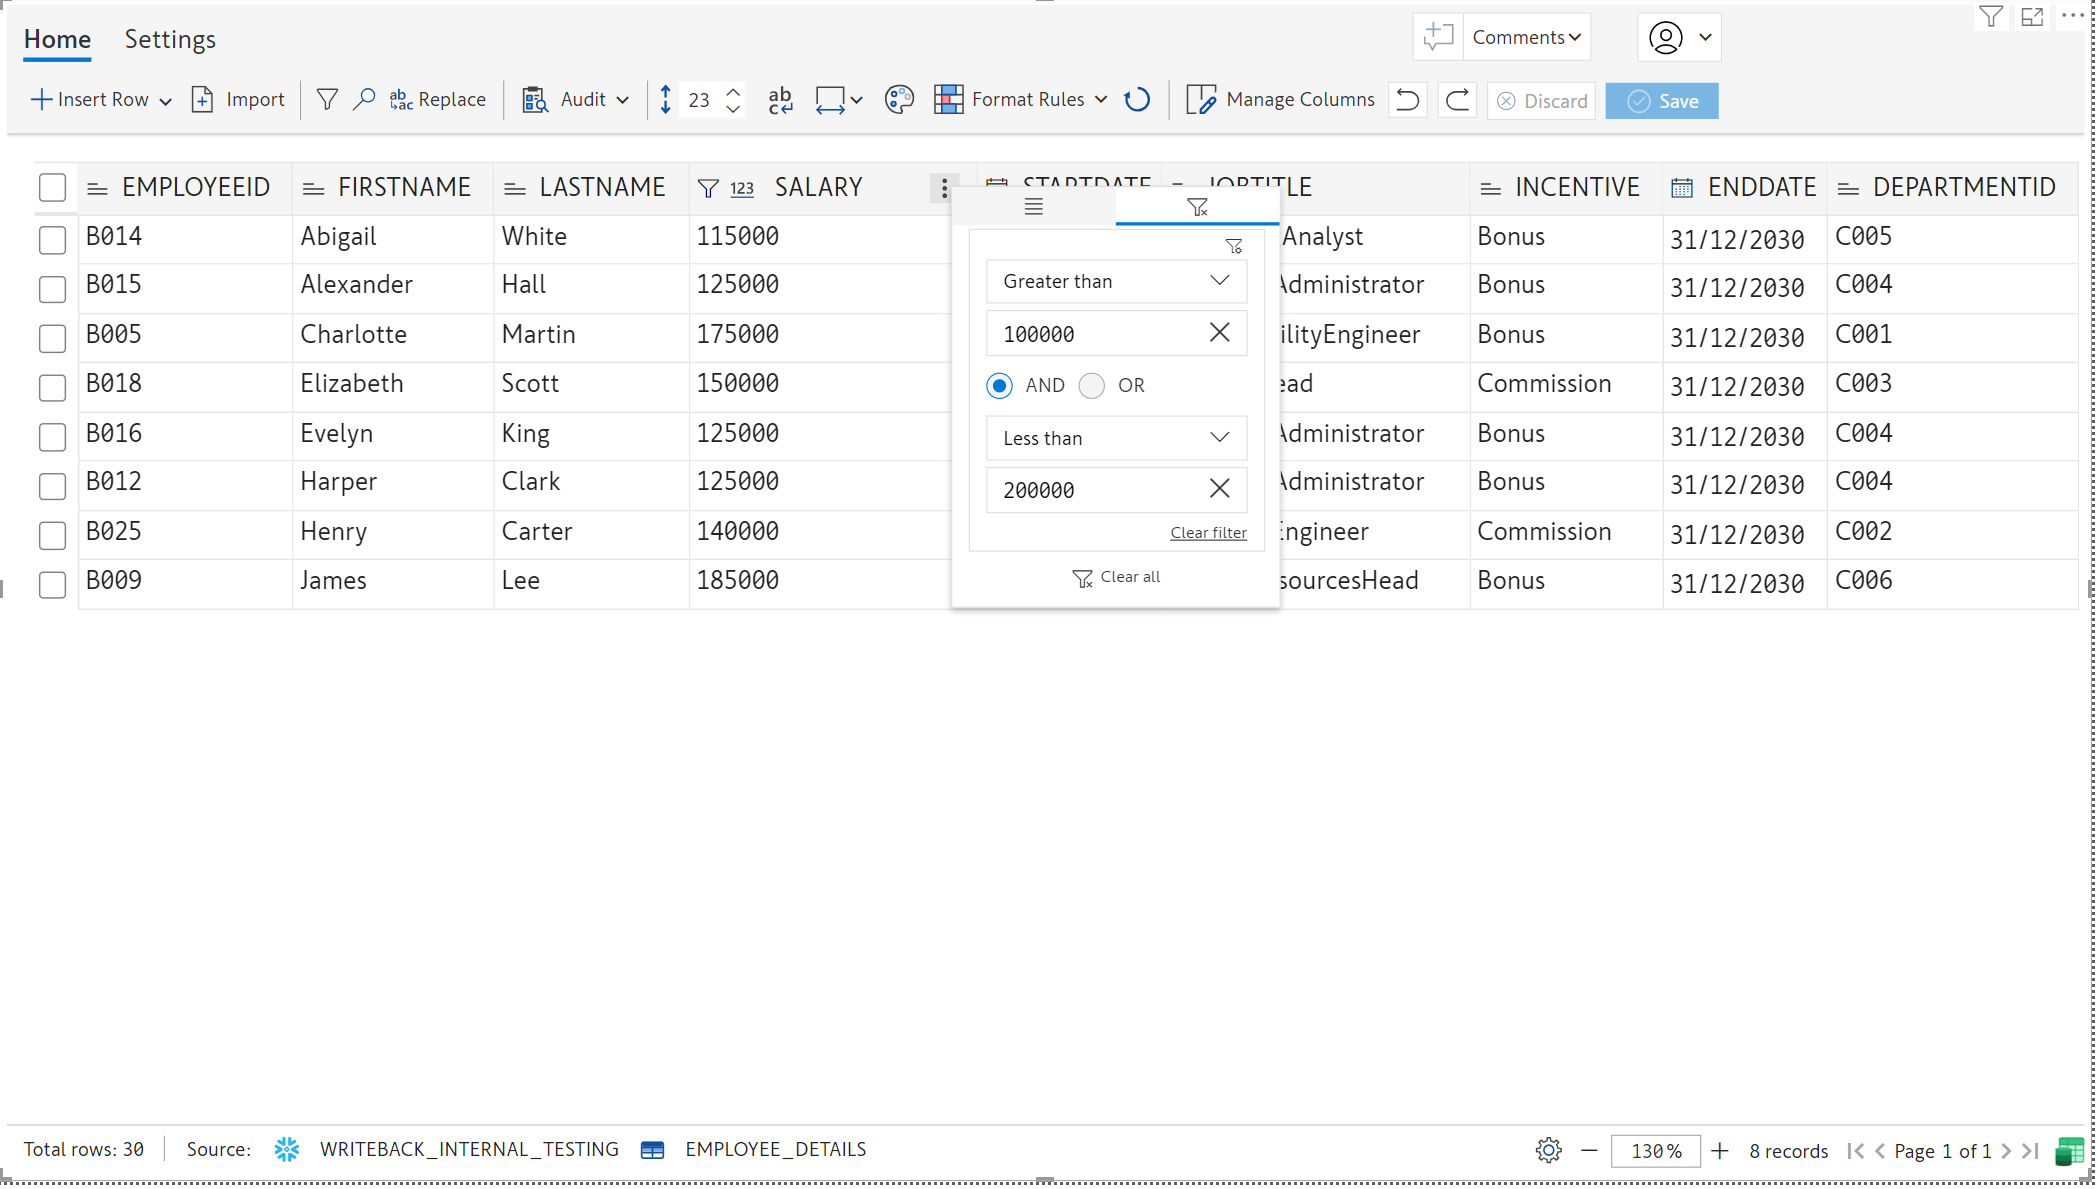Open settings gear in status bar
The image size is (2097, 1189).
(1548, 1150)
